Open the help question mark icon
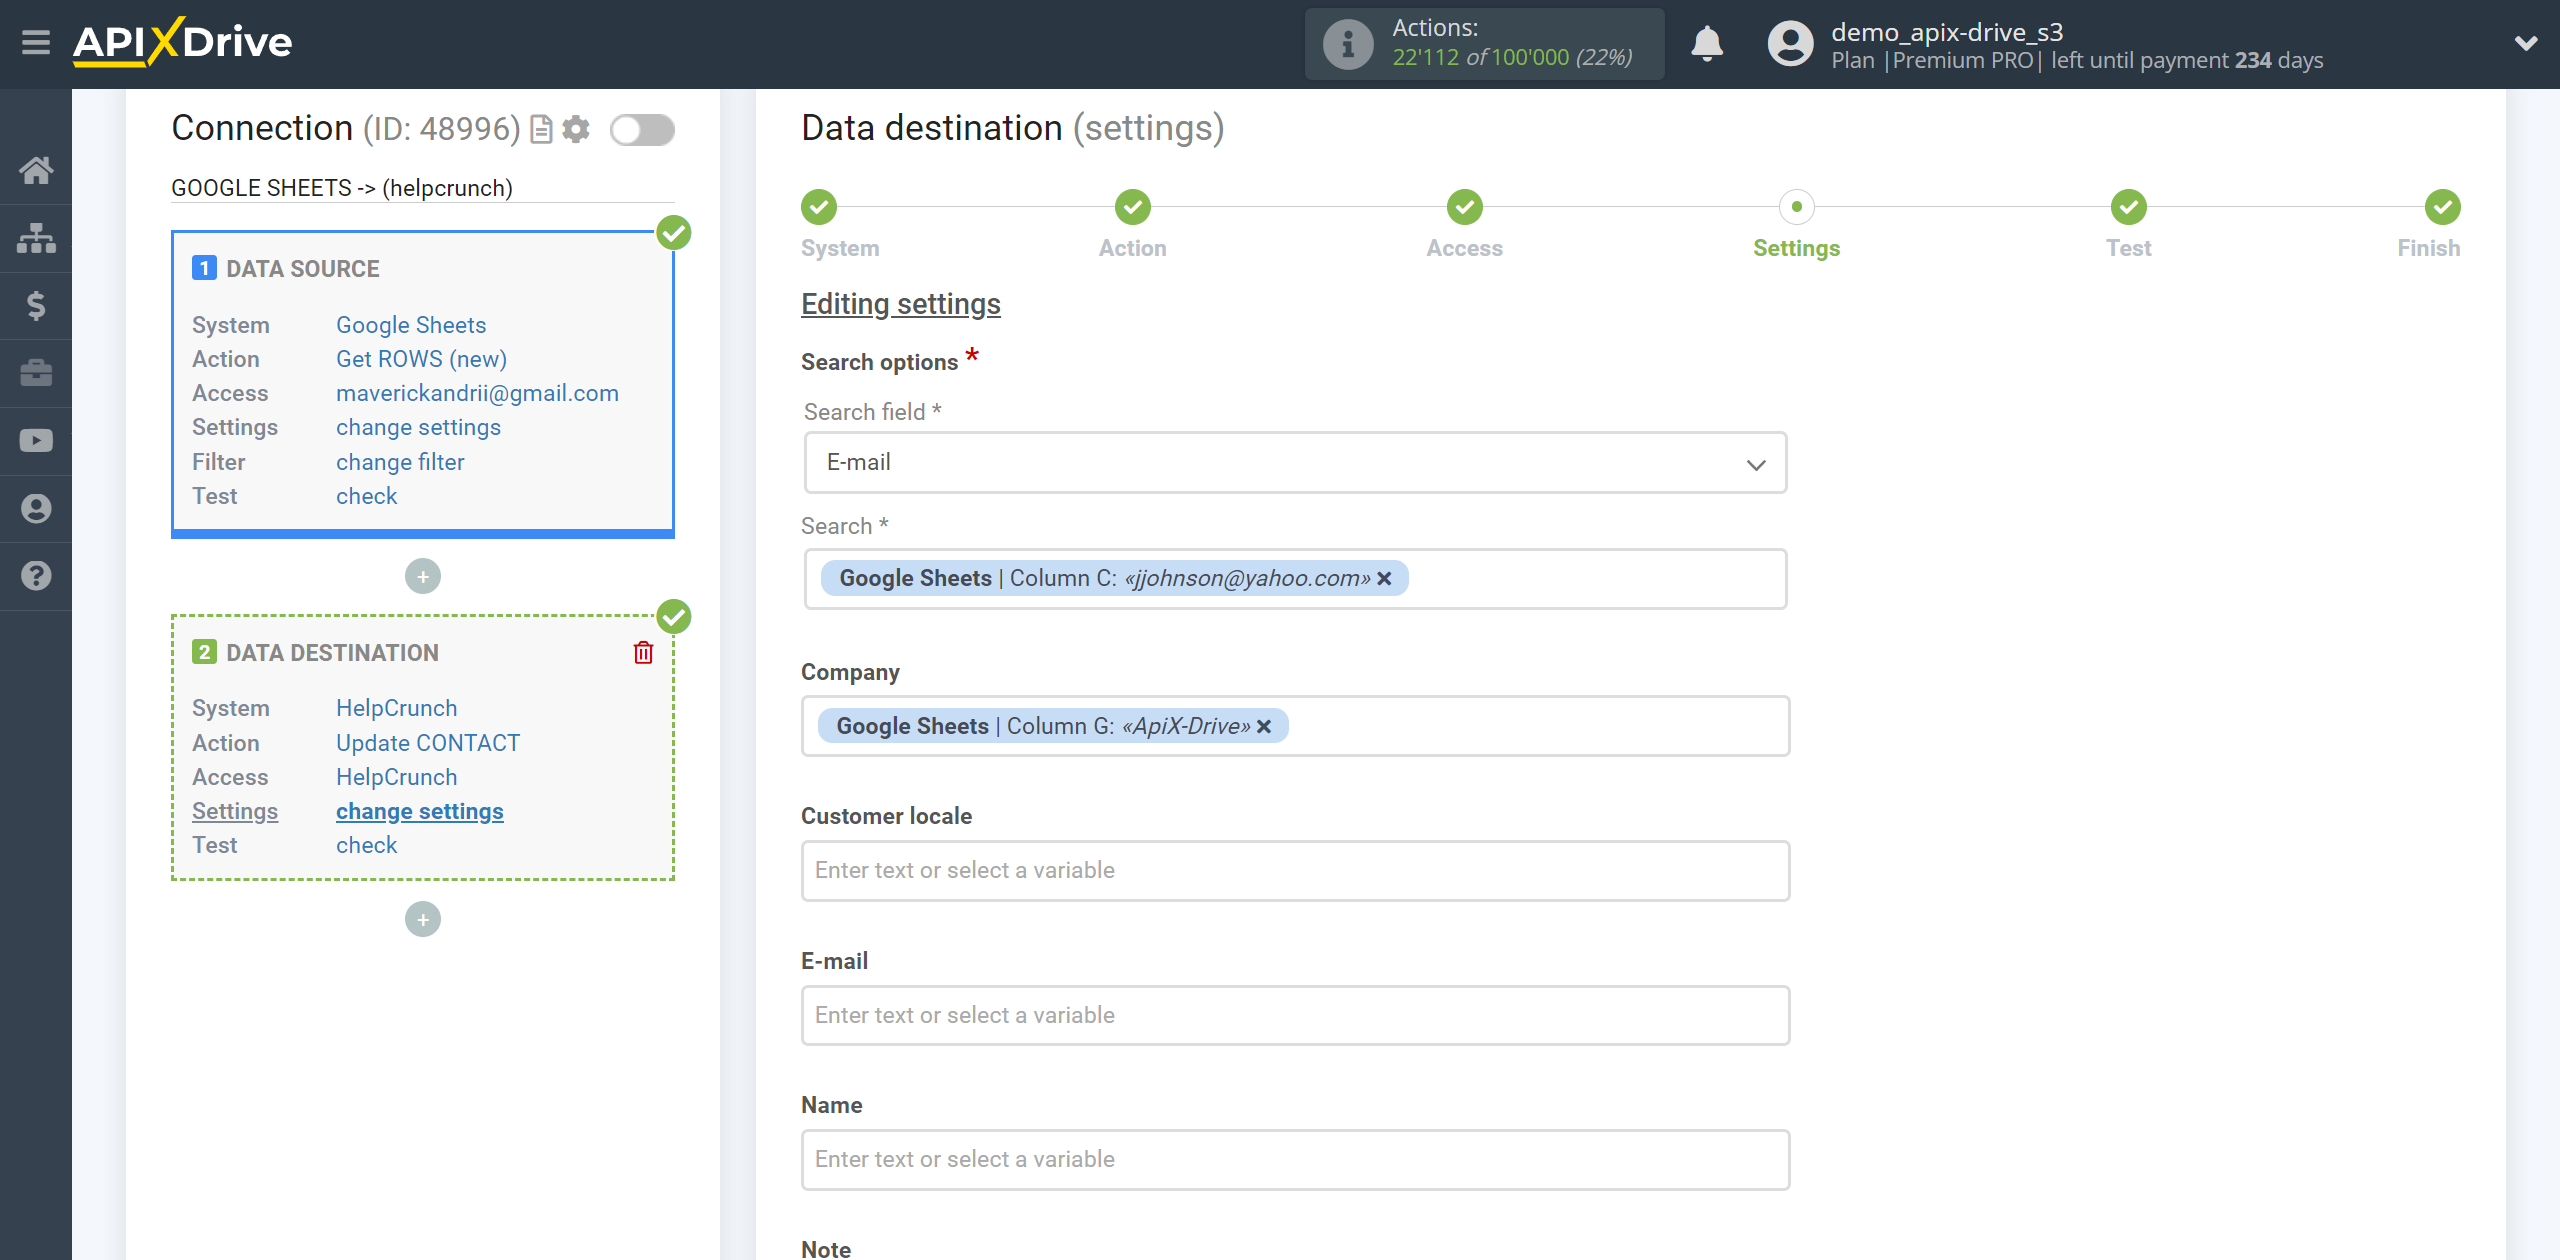 (36, 576)
